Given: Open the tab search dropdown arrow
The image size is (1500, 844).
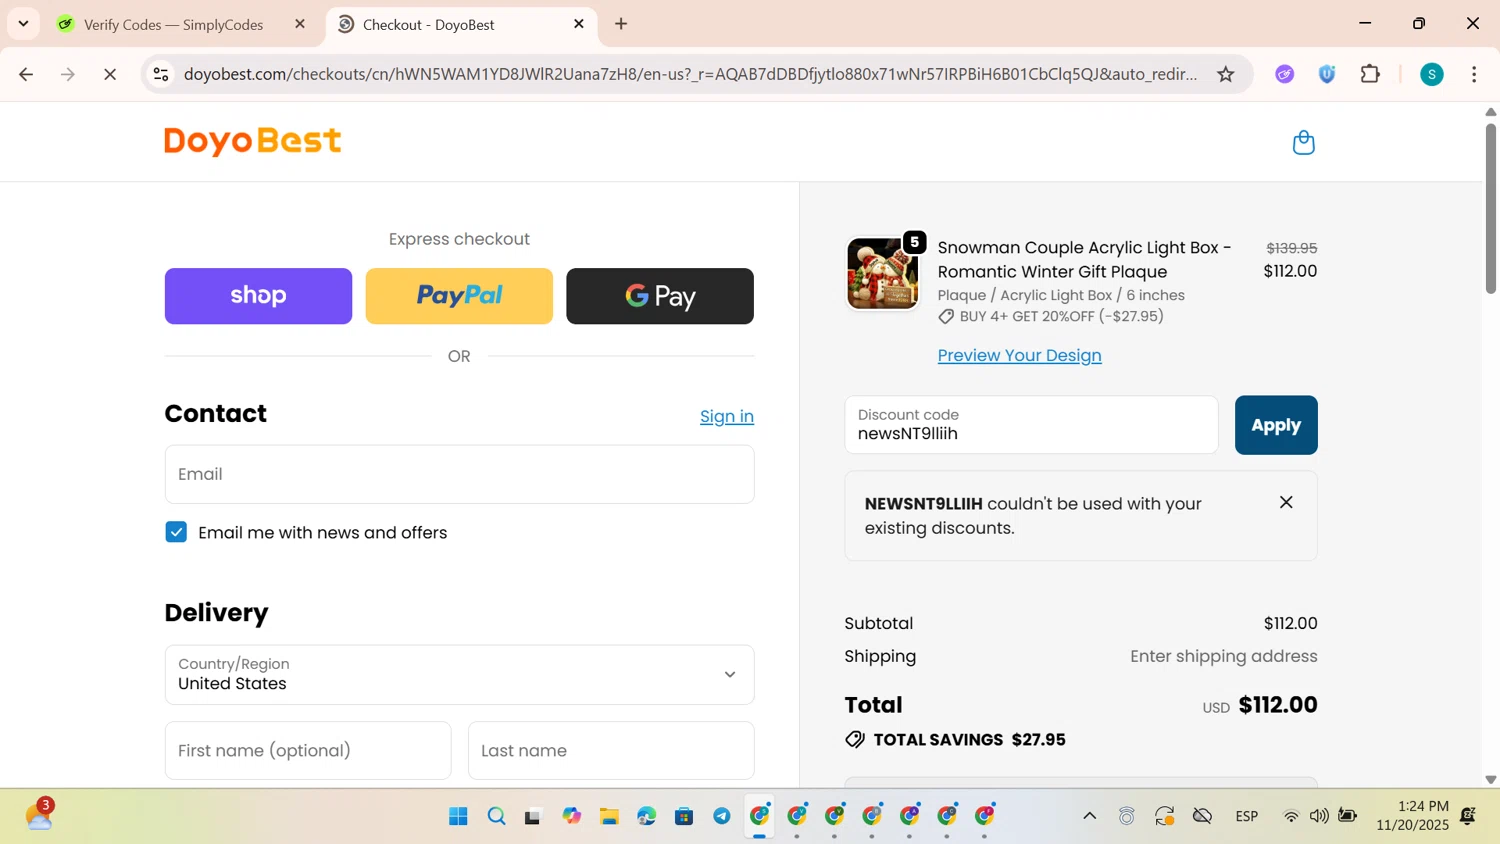Looking at the screenshot, I should coord(23,24).
